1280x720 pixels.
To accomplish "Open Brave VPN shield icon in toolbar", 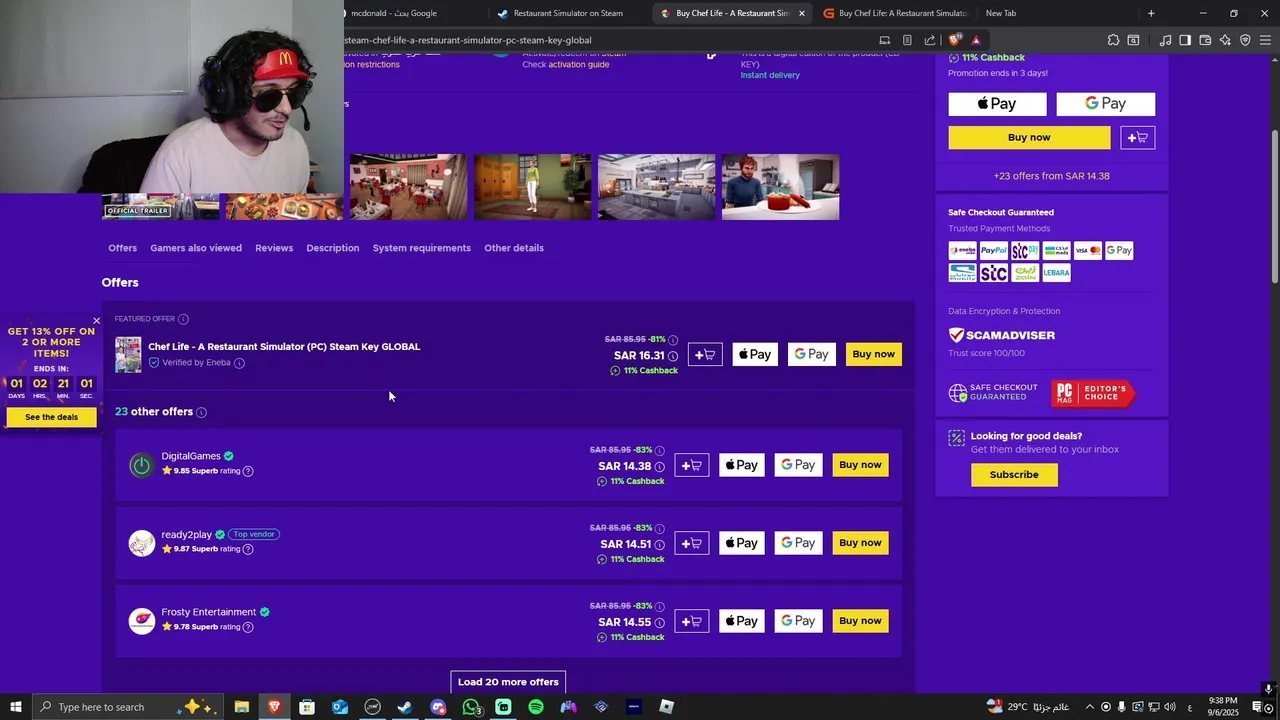I will click(x=1245, y=40).
